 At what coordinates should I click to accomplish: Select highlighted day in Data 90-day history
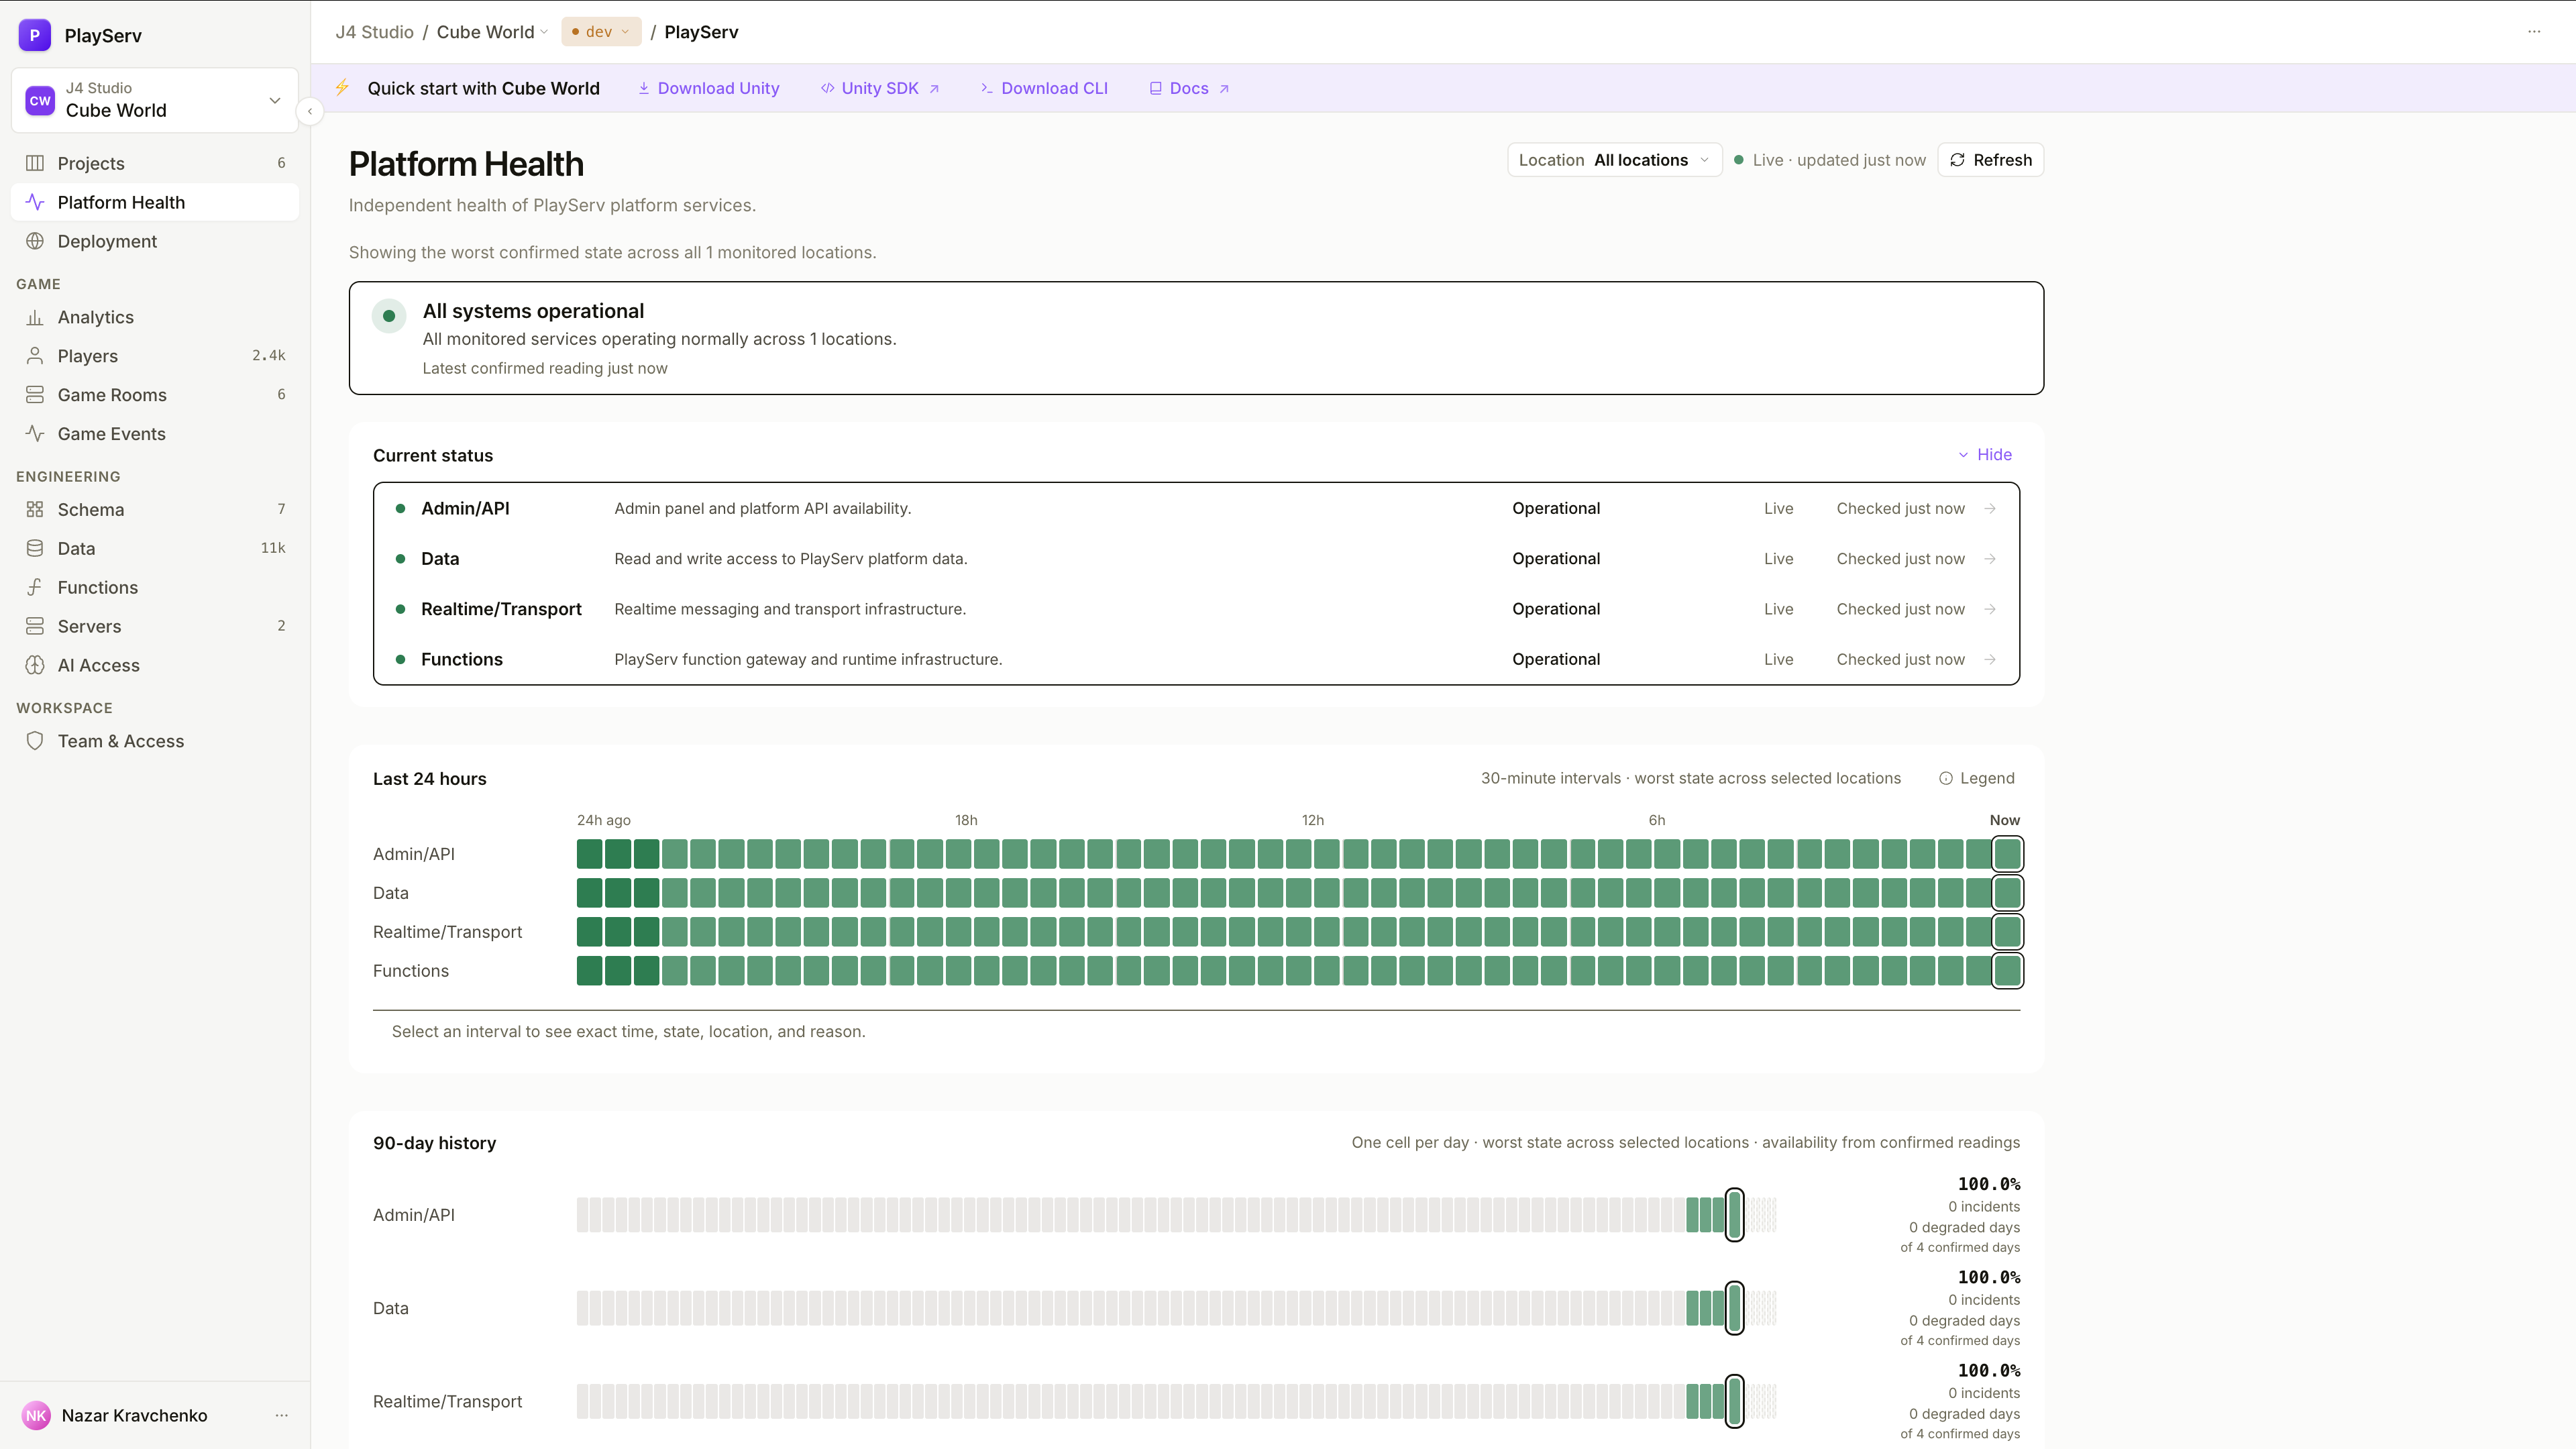point(1735,1308)
